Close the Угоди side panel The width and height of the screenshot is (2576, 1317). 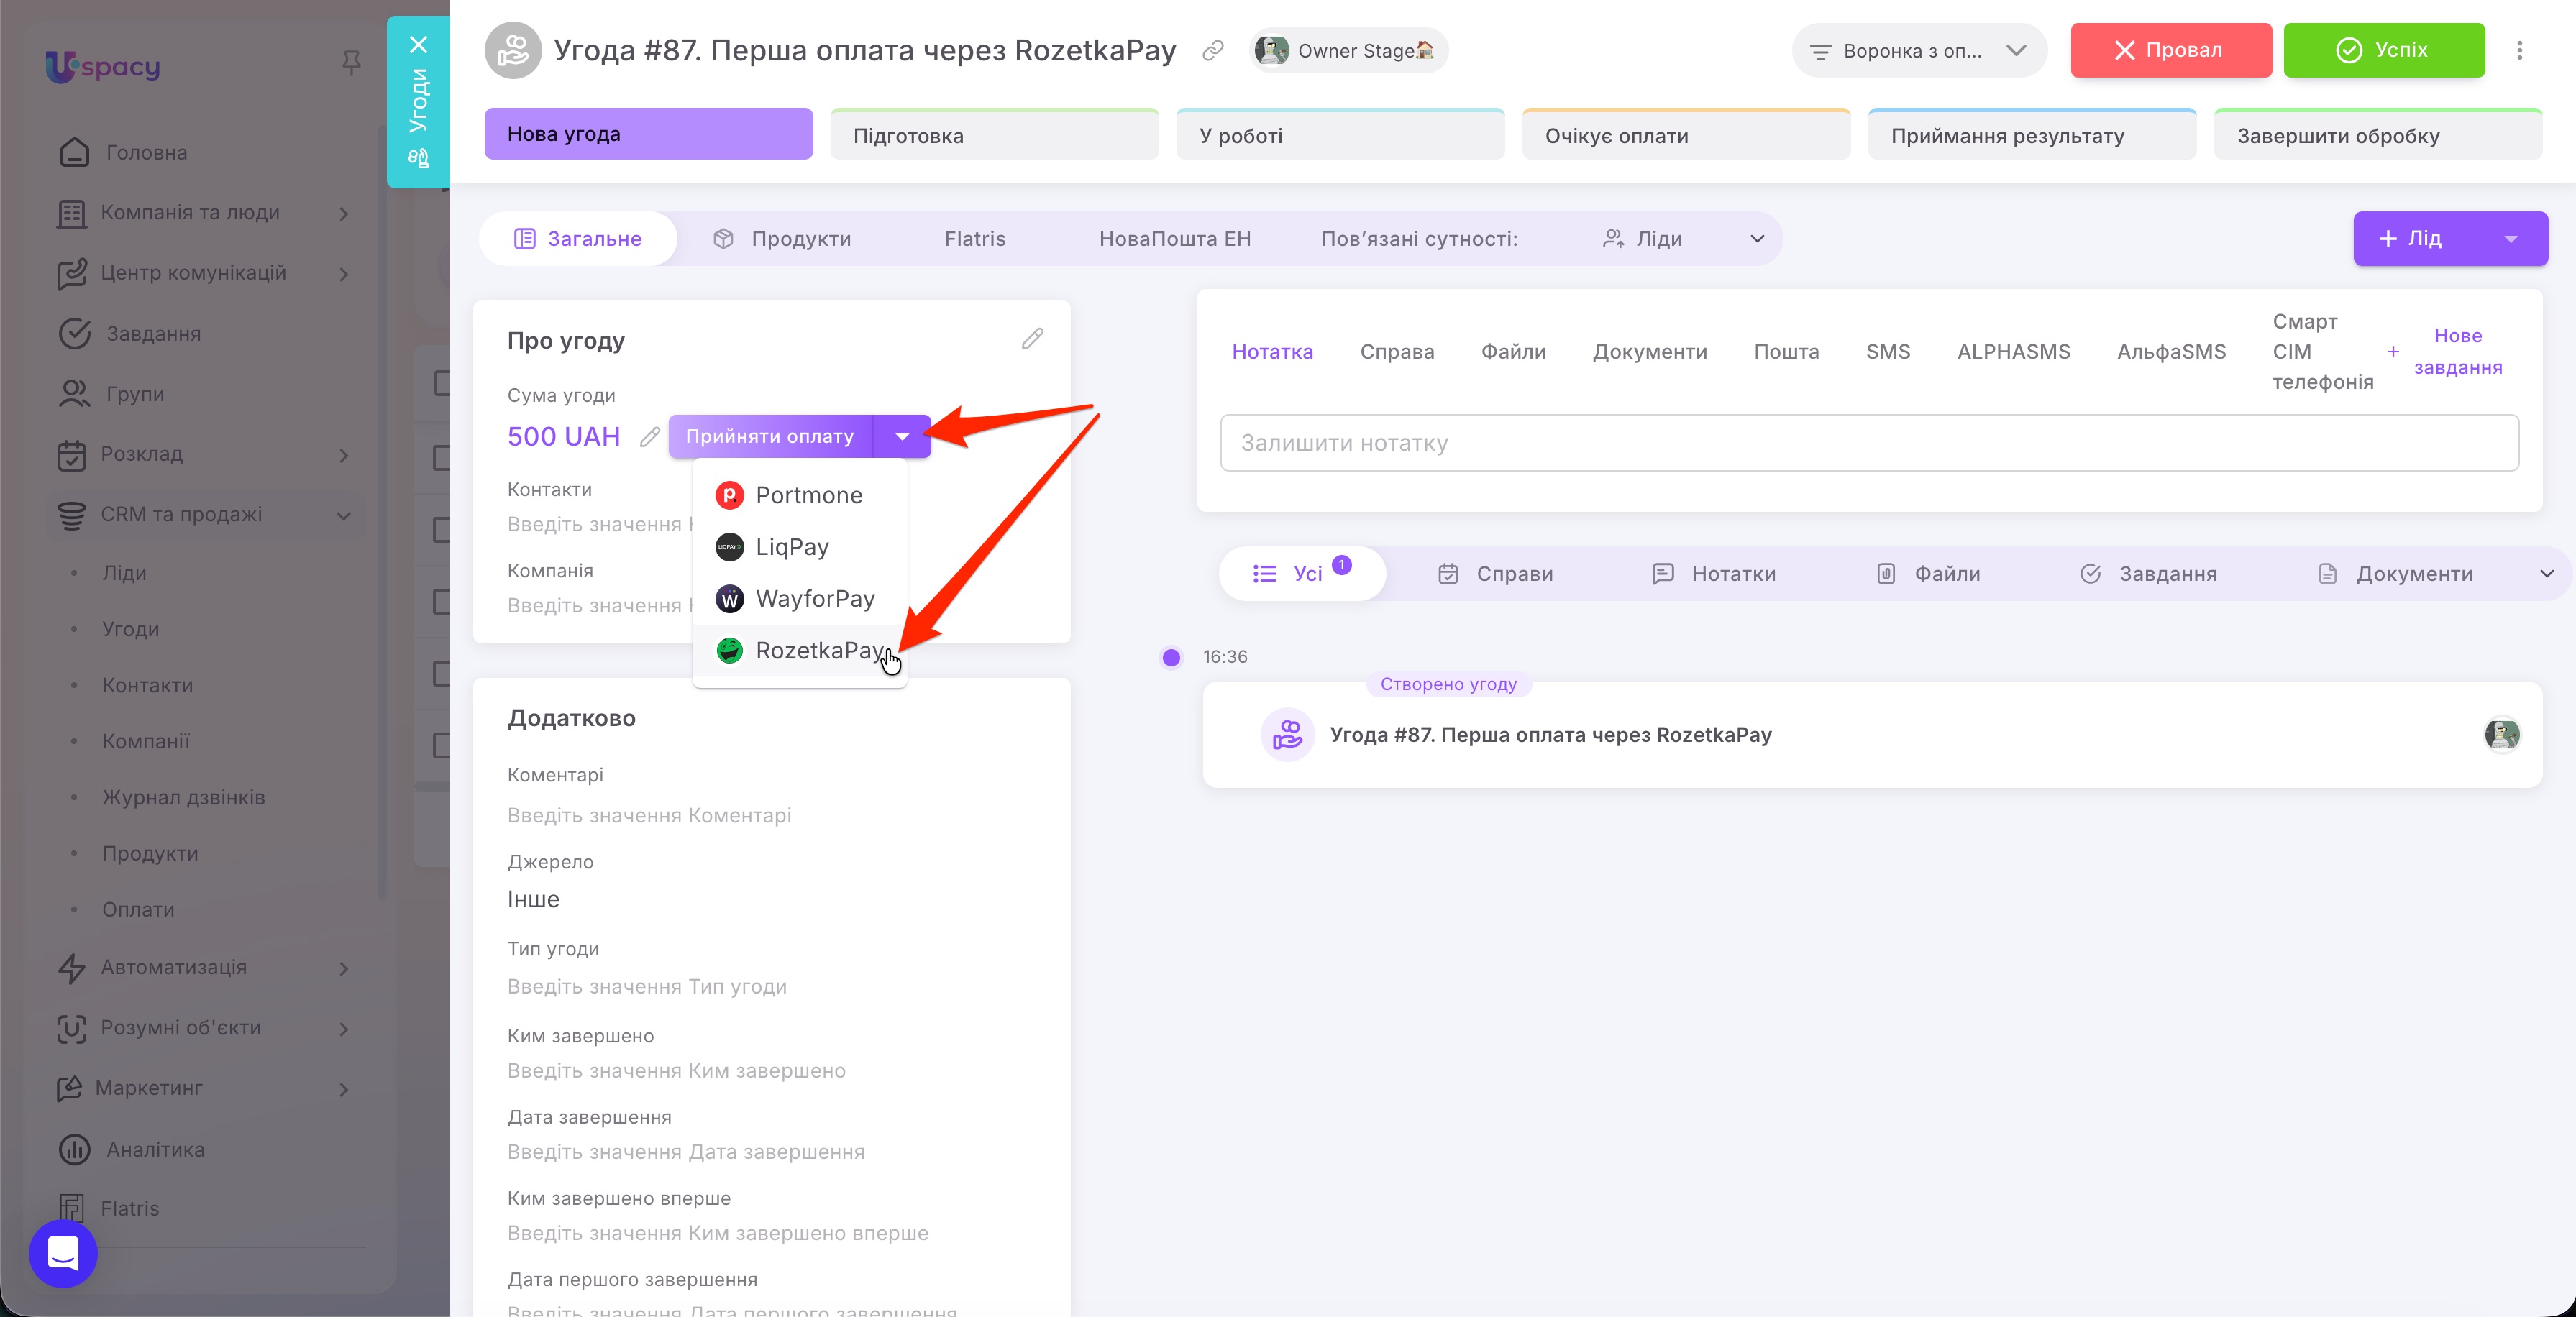[x=418, y=45]
